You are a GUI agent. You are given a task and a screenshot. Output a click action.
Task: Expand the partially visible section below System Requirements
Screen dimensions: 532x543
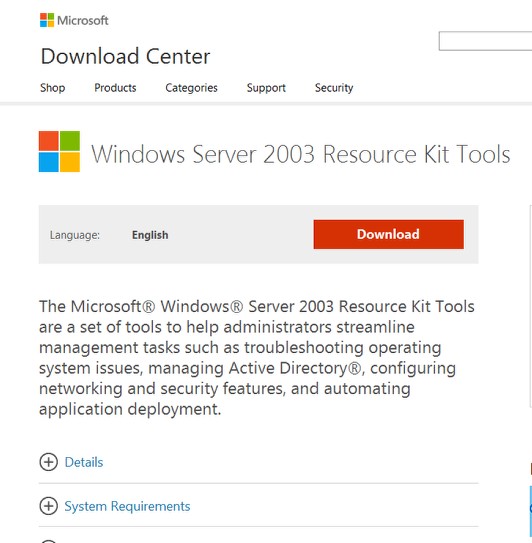click(48, 541)
